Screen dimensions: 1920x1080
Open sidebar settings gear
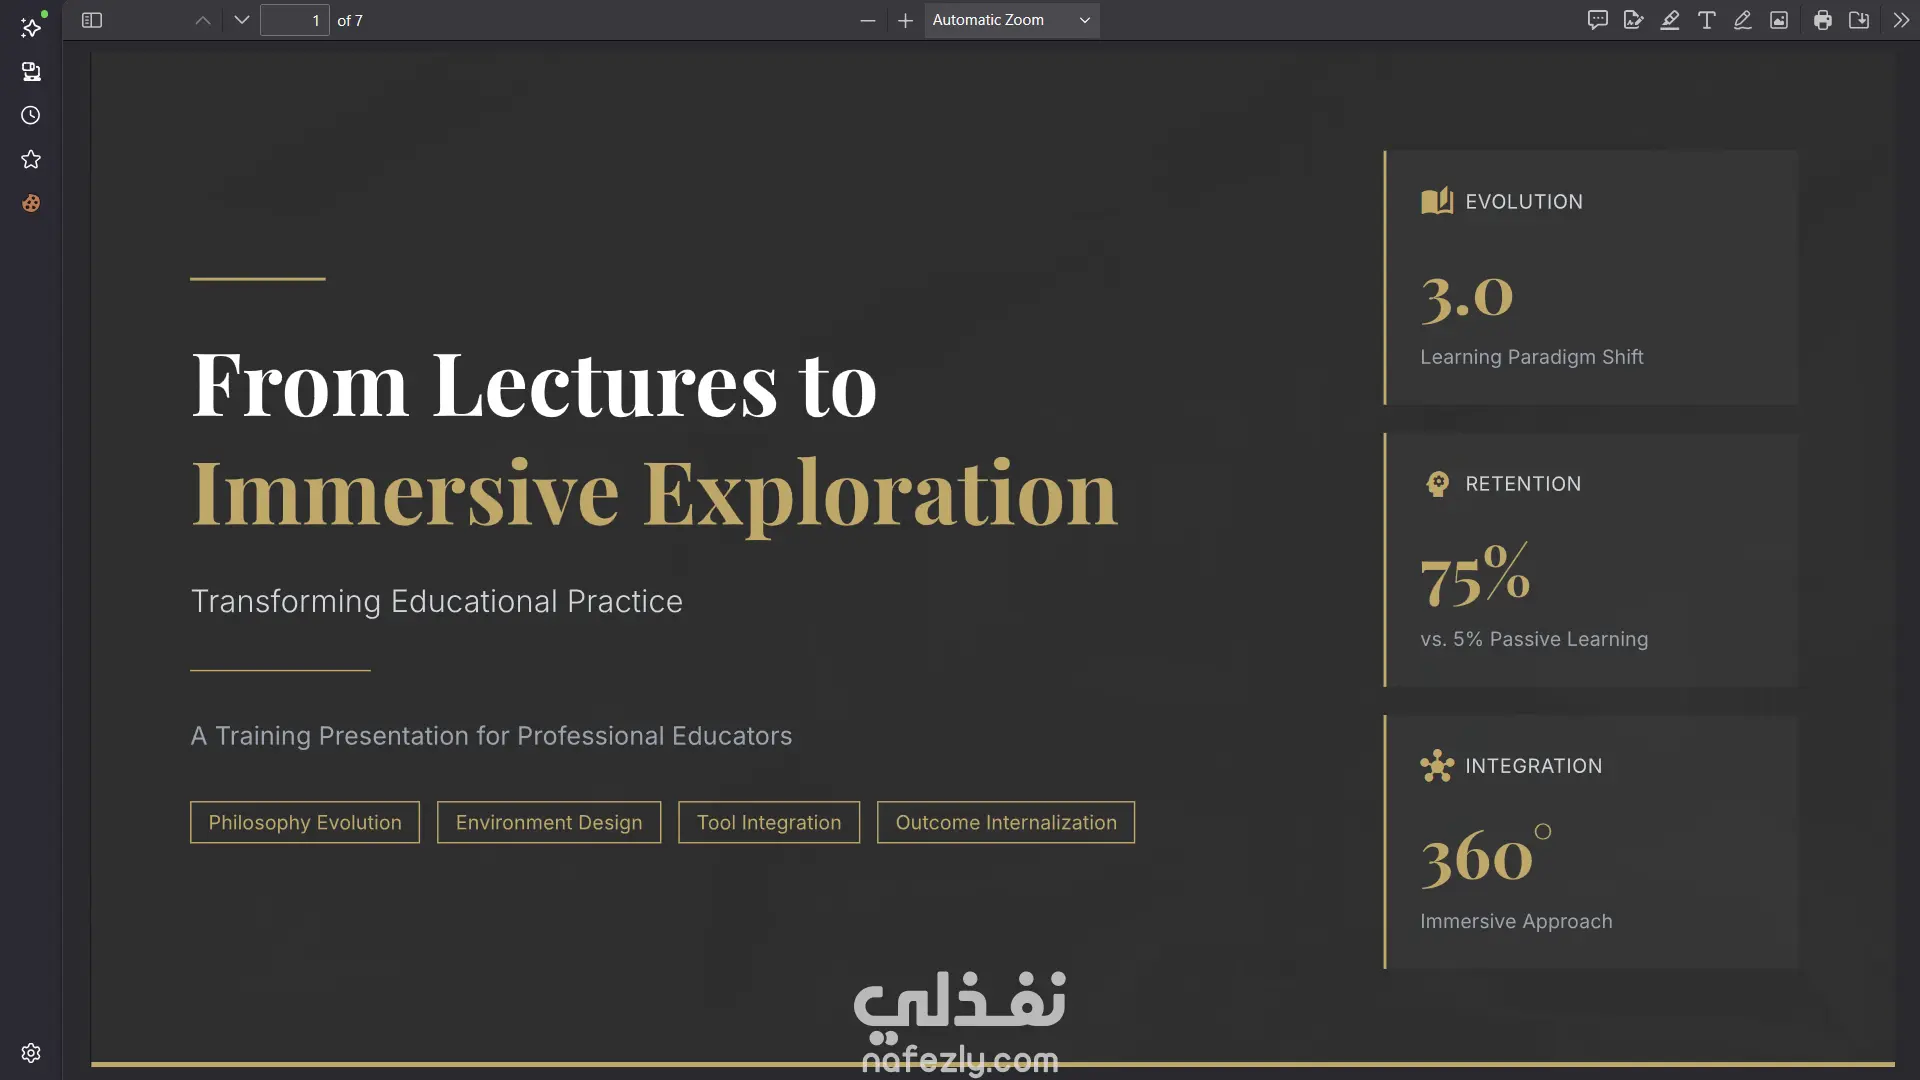[31, 1053]
